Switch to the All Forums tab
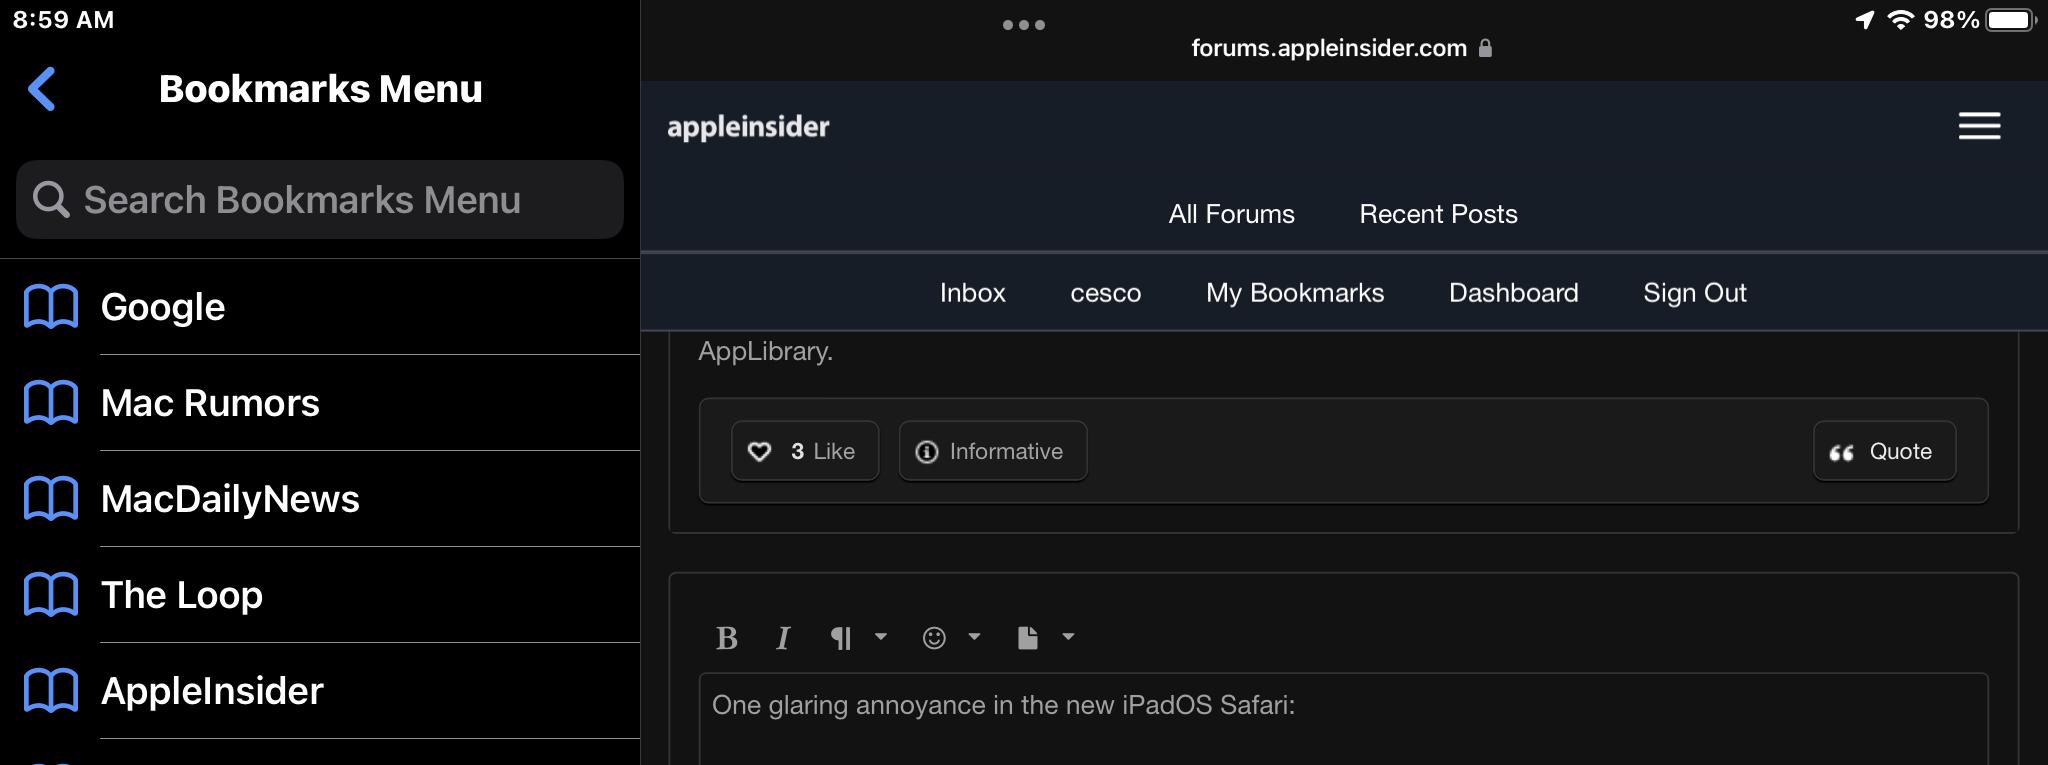Viewport: 2048px width, 765px height. [1231, 214]
